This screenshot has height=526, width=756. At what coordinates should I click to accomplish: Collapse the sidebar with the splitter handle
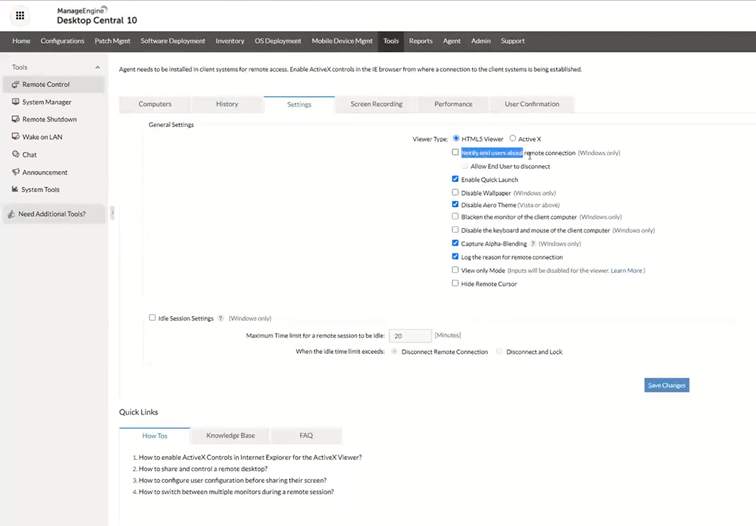[x=112, y=213]
